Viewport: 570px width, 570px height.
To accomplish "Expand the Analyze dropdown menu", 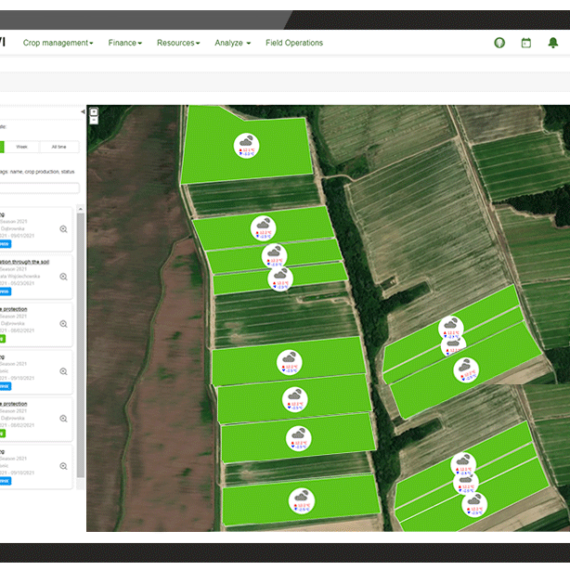I will click(x=233, y=43).
